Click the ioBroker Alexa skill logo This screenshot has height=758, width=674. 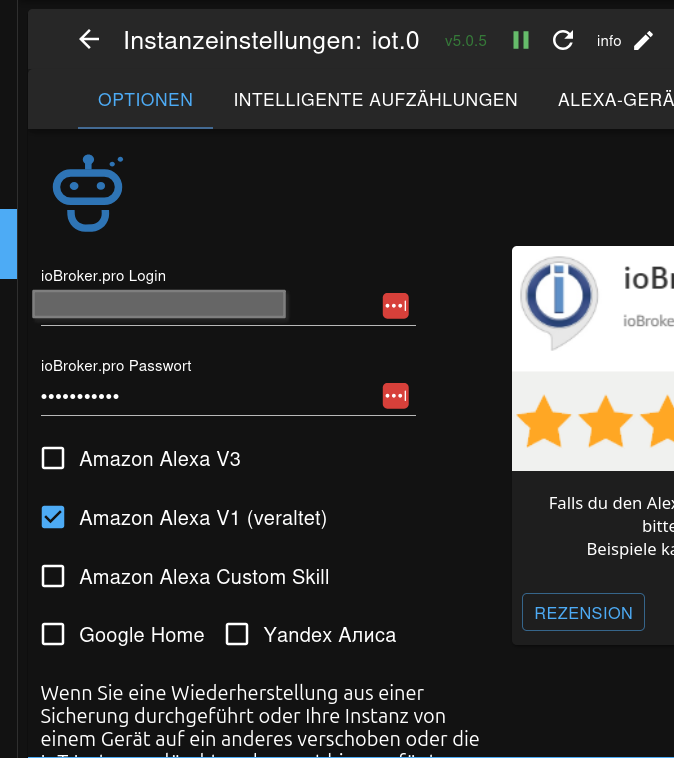pyautogui.click(x=560, y=303)
